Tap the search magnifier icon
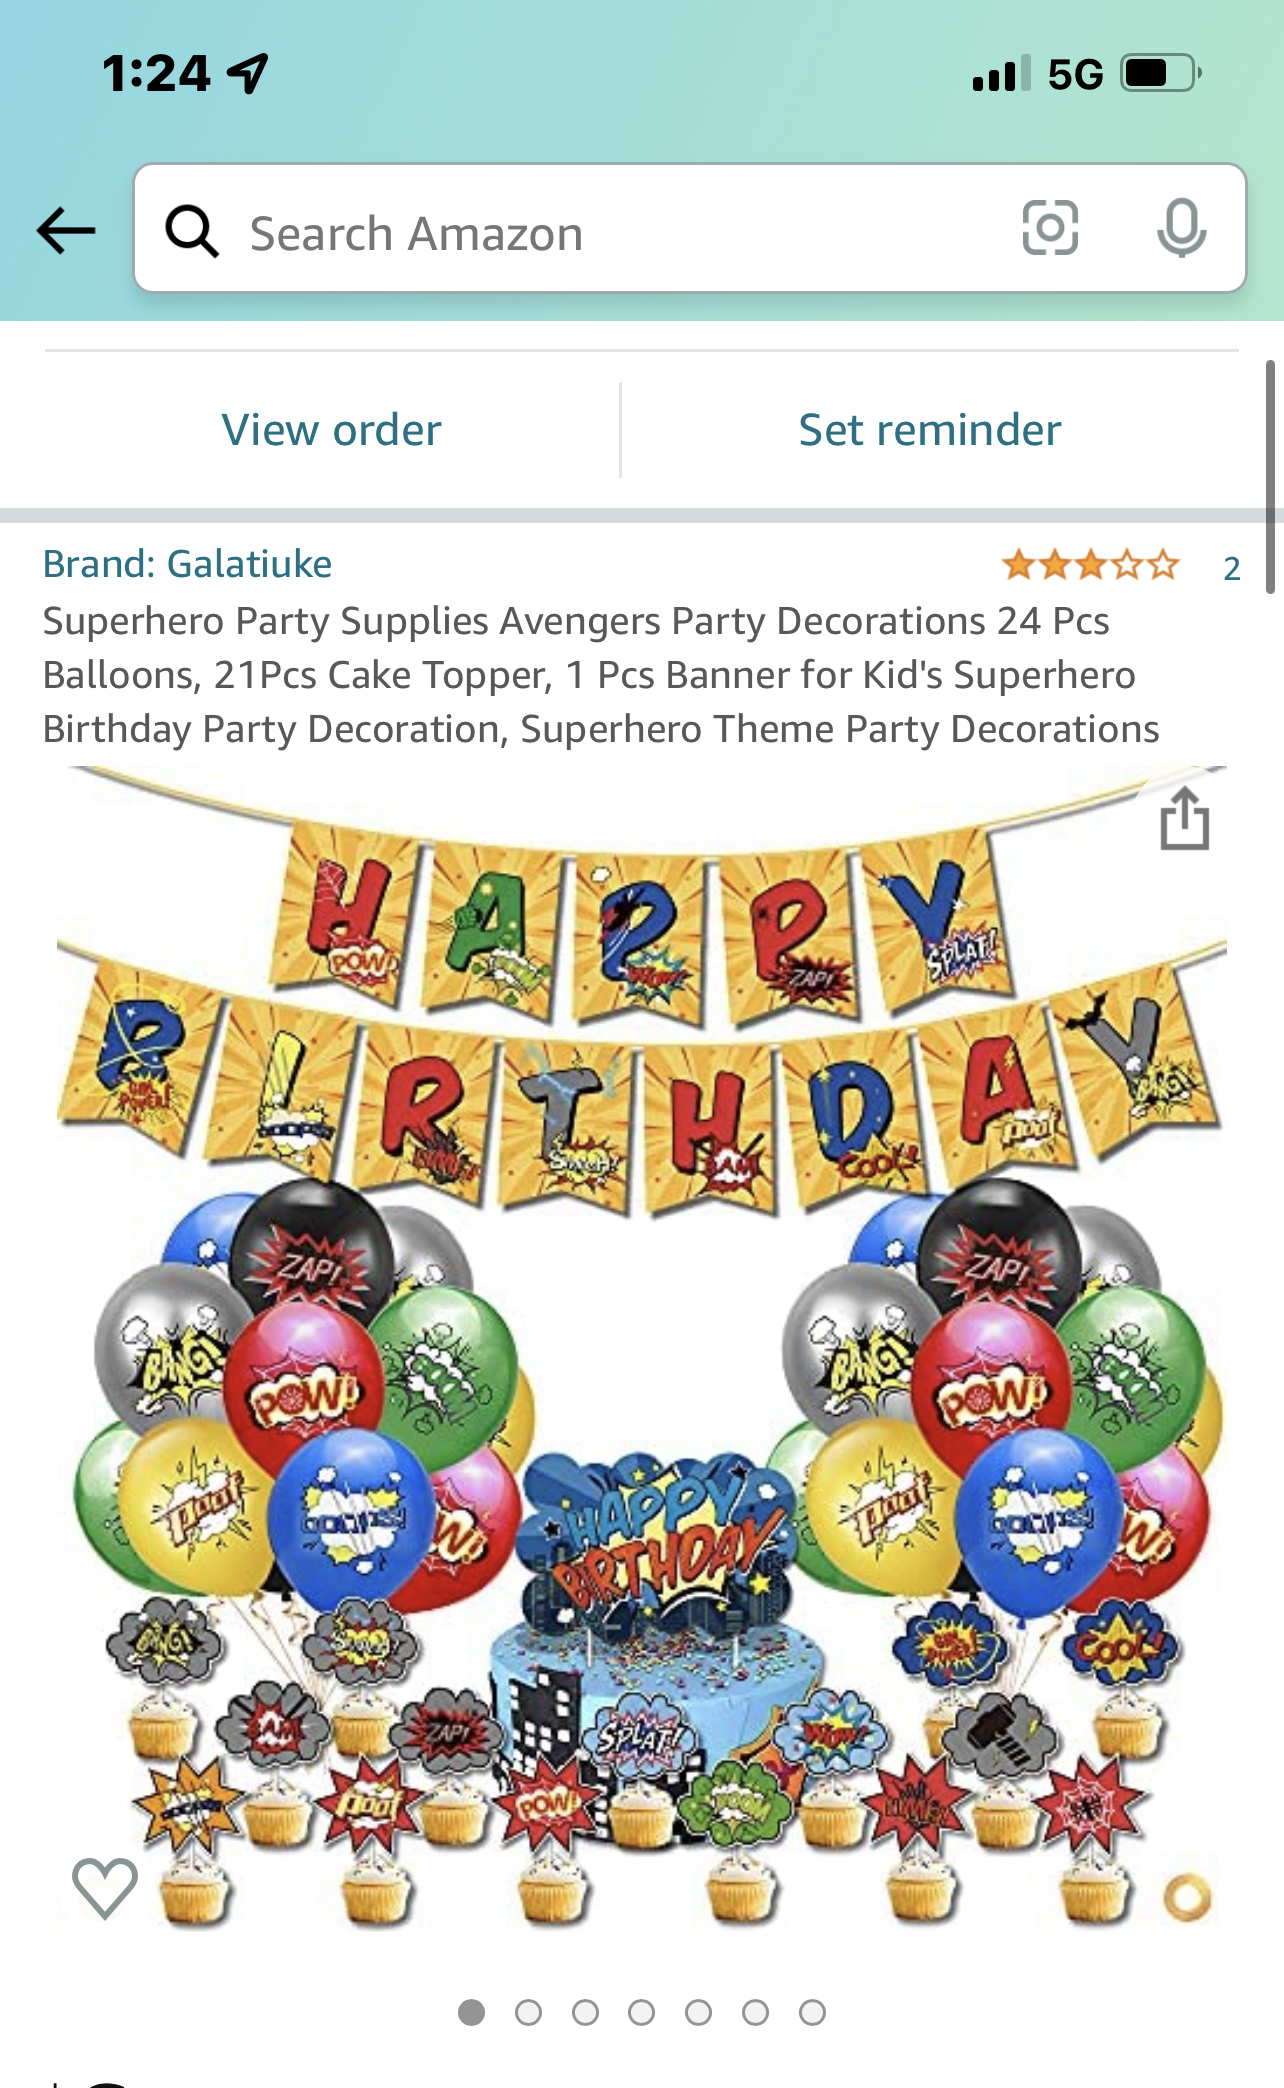 (192, 231)
